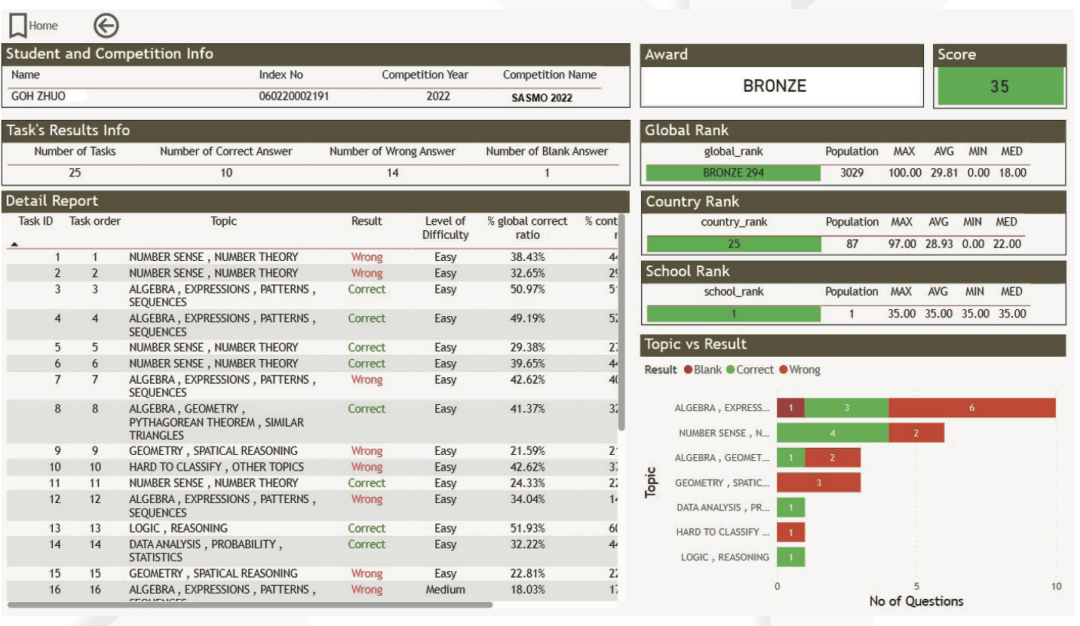
Task: Sort table by the Topic column header
Action: point(223,221)
